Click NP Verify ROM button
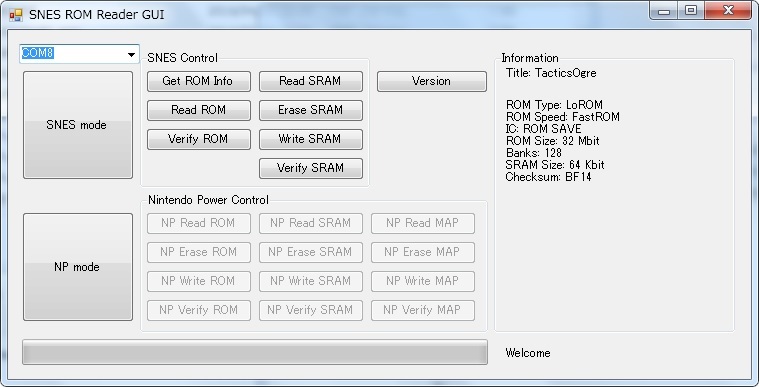Image resolution: width=759 pixels, height=387 pixels. pos(199,310)
